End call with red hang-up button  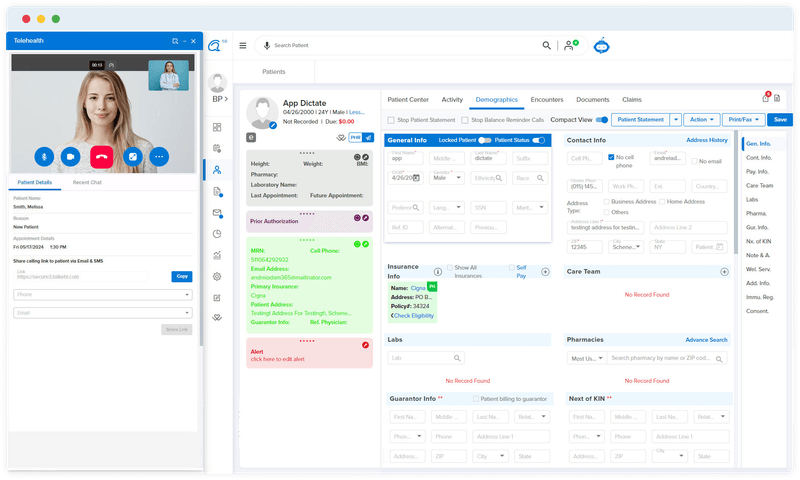point(100,156)
